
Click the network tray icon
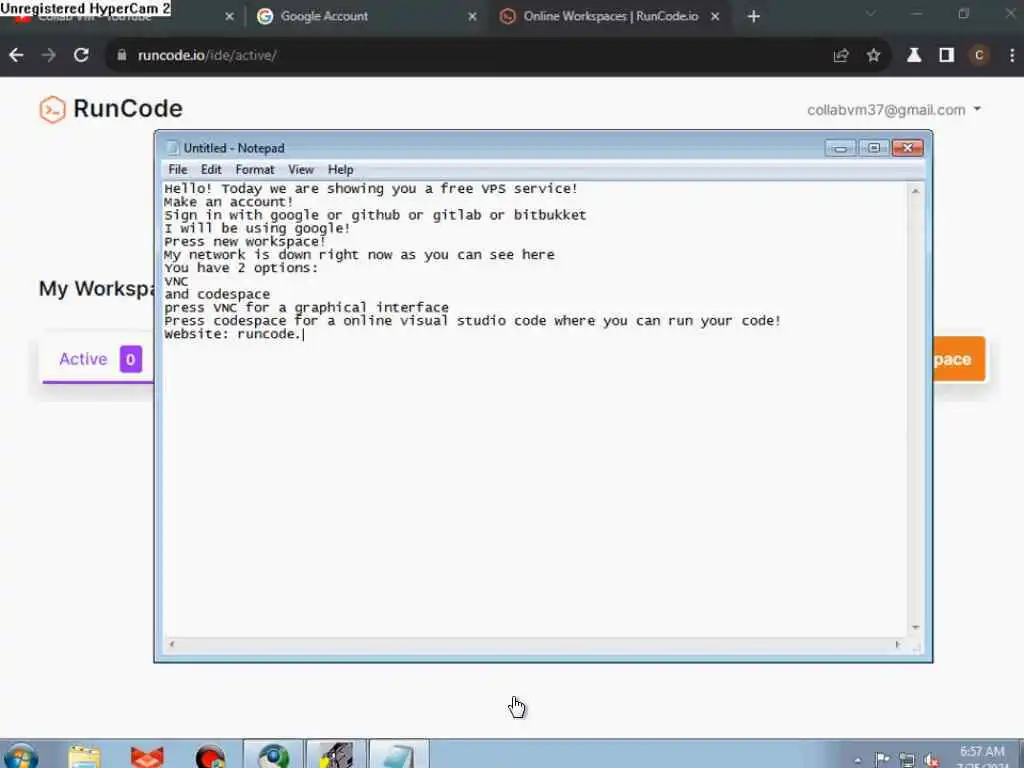tap(907, 760)
